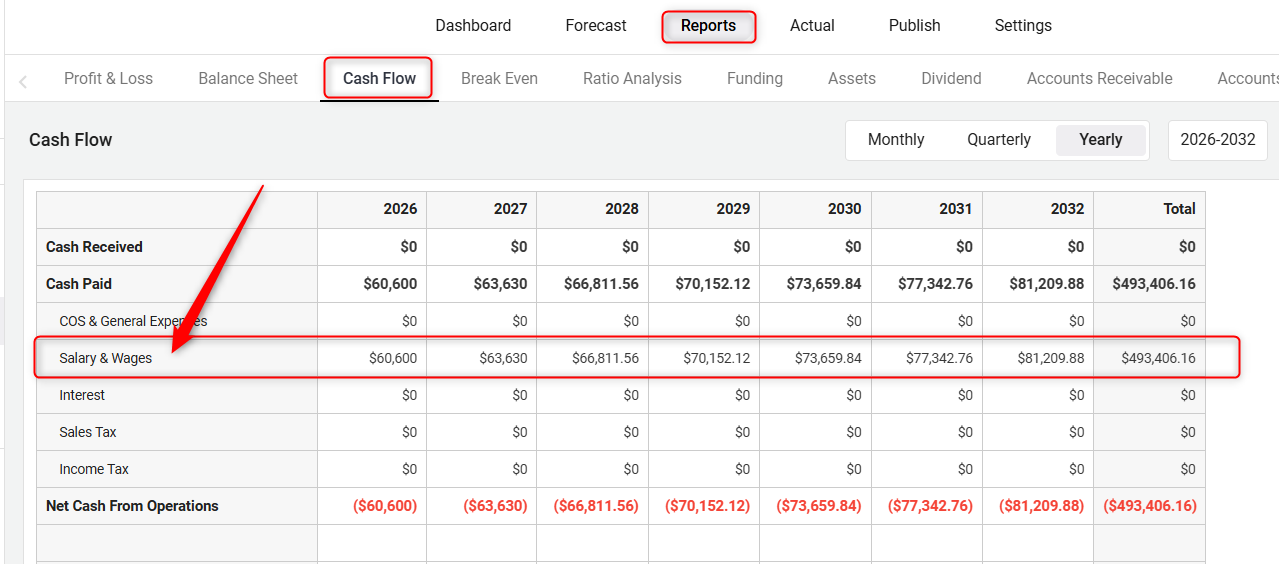Image resolution: width=1279 pixels, height=564 pixels.
Task: Select the Quarterly view toggle
Action: 998,140
